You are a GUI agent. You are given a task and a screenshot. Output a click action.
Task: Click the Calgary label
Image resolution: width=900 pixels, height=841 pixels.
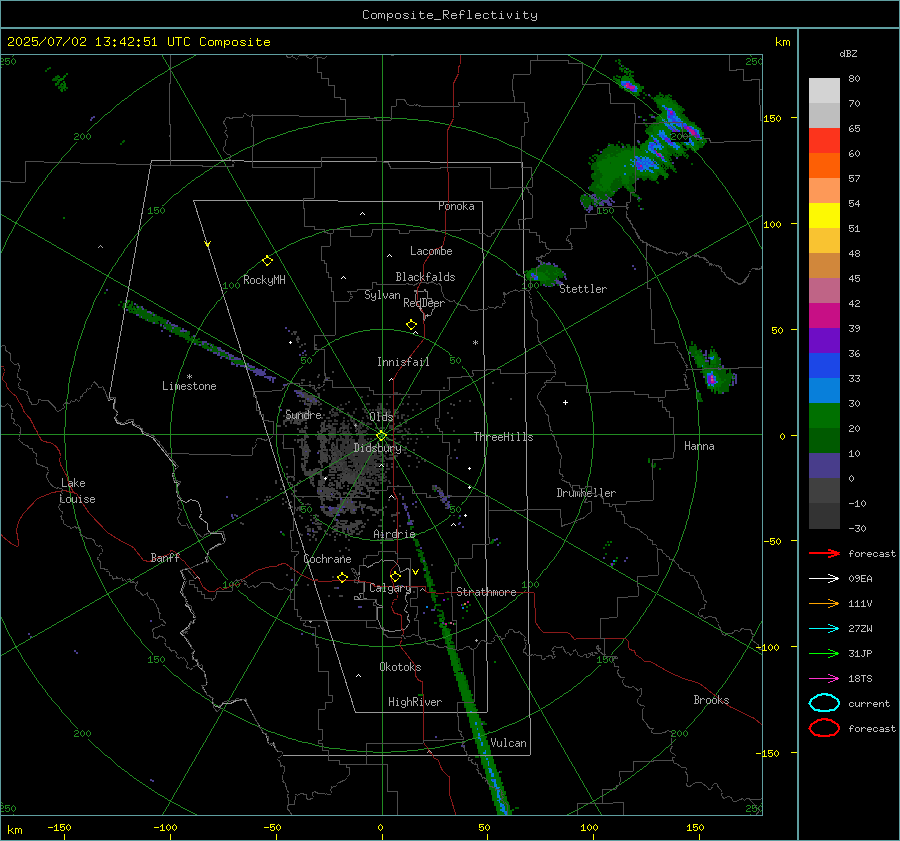pos(390,588)
